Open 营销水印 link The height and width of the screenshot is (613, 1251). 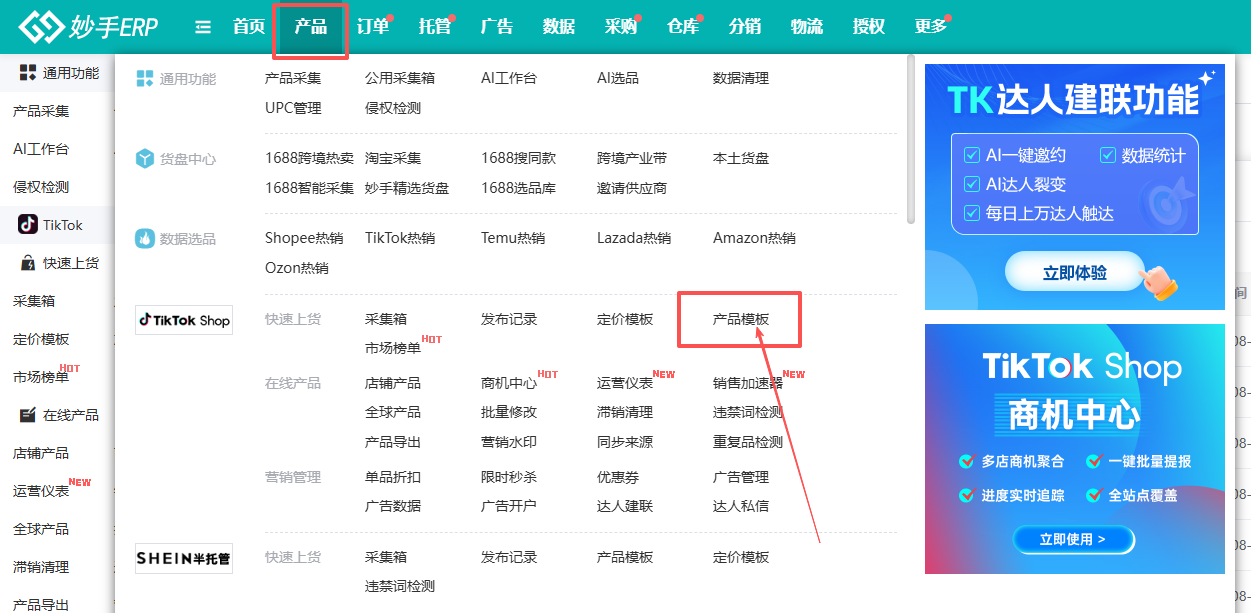click(509, 442)
